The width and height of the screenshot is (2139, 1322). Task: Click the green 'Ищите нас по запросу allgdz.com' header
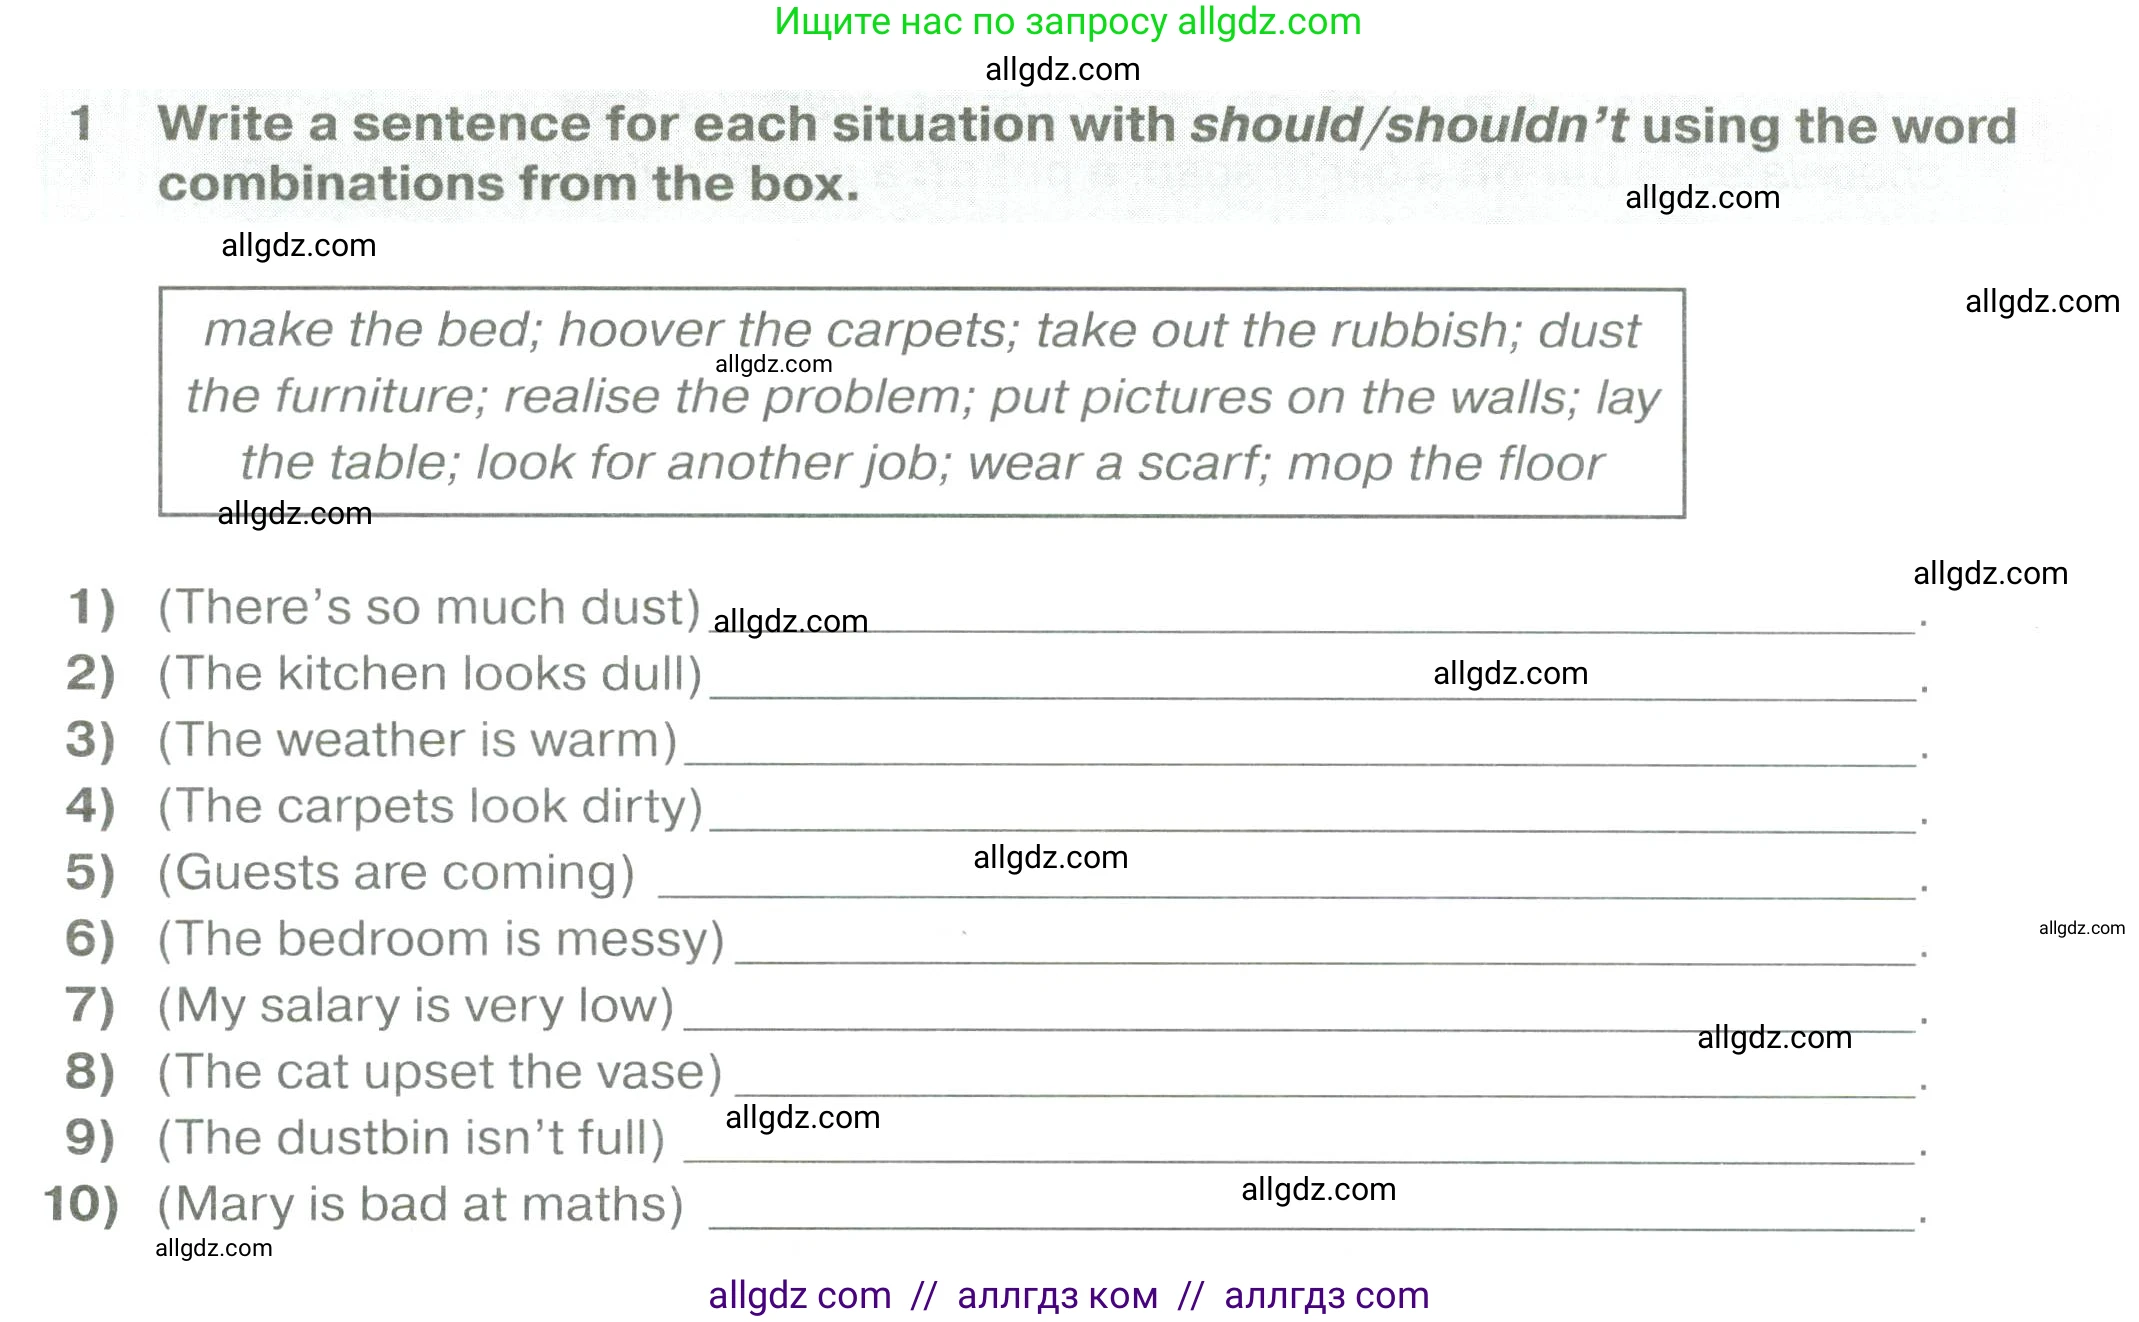[x=1067, y=22]
